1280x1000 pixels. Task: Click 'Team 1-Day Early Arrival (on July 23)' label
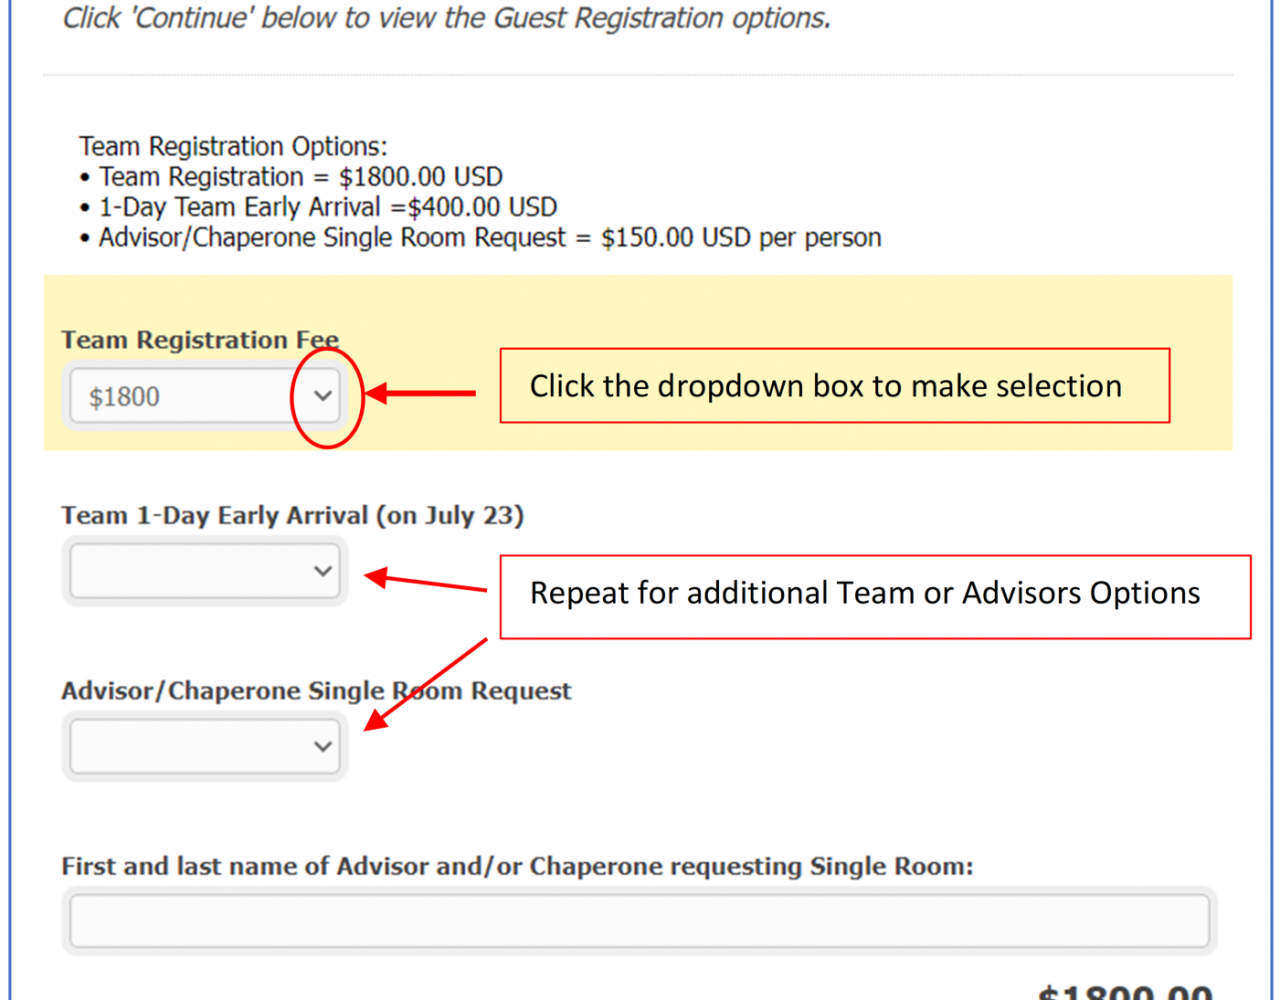coord(292,515)
